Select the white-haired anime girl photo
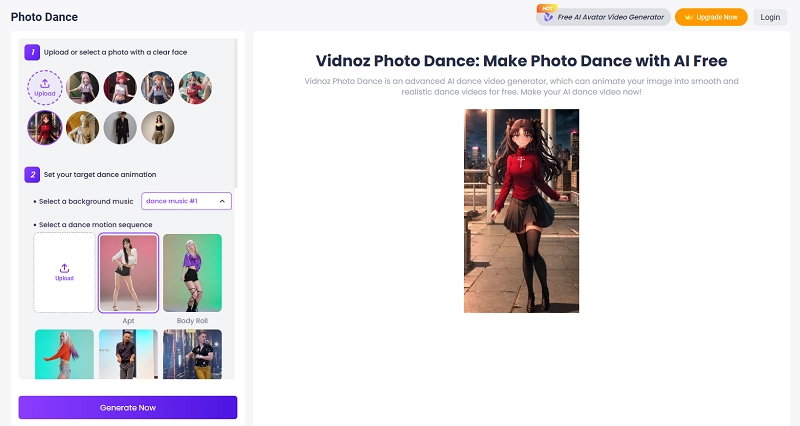 point(83,88)
